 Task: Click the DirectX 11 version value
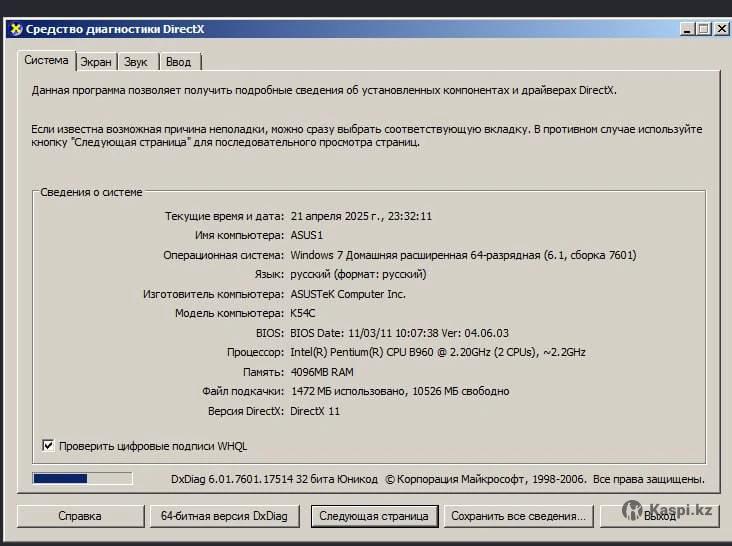point(315,411)
